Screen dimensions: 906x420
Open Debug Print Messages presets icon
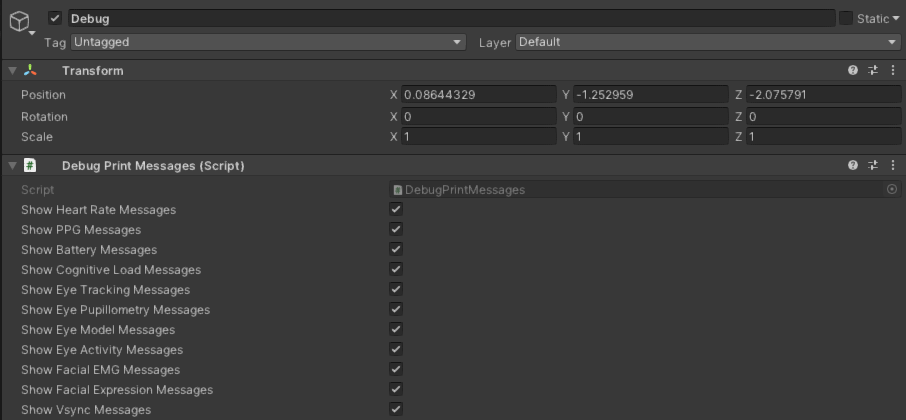(x=873, y=165)
